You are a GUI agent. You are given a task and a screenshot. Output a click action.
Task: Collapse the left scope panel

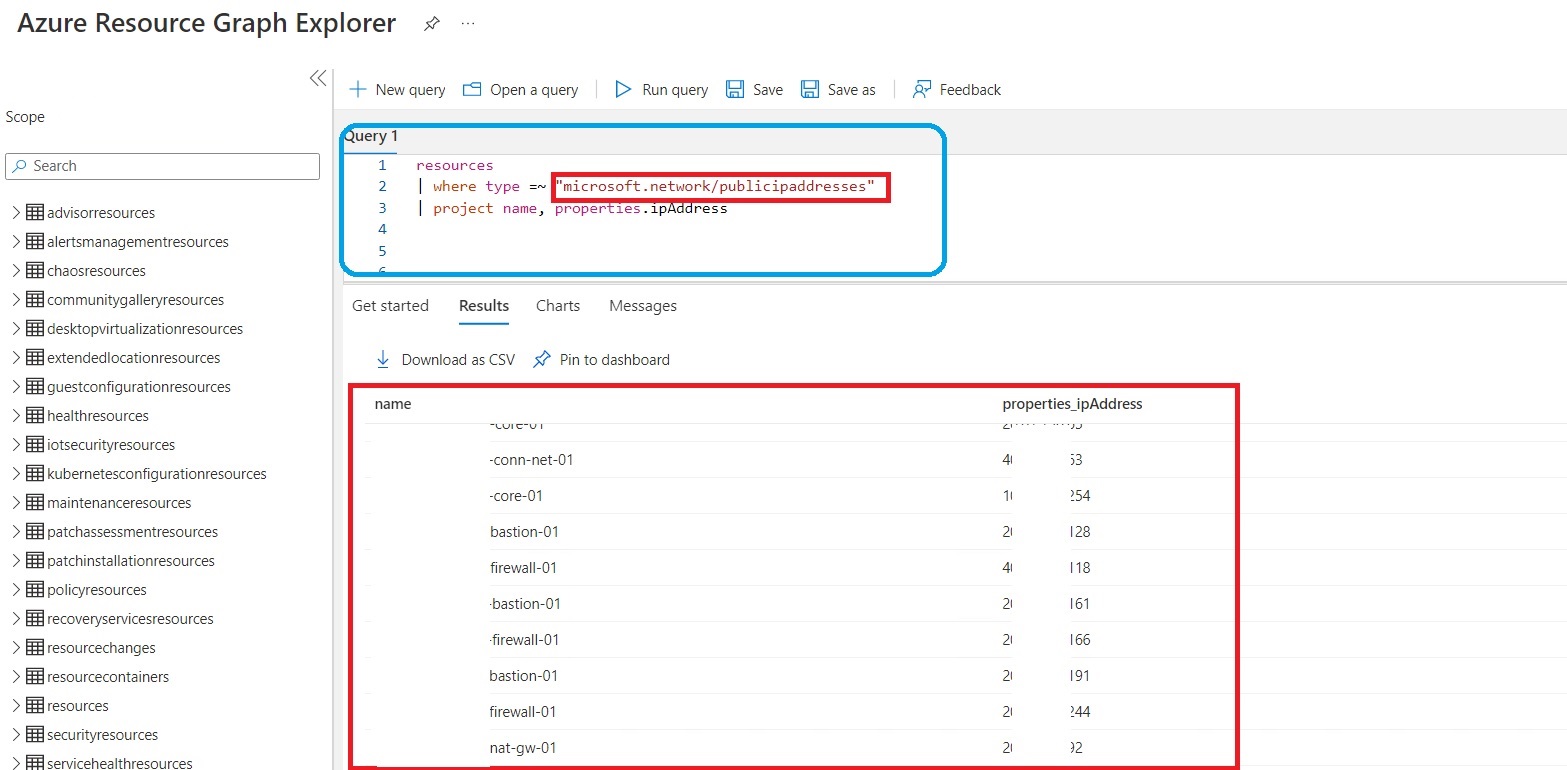[x=317, y=78]
